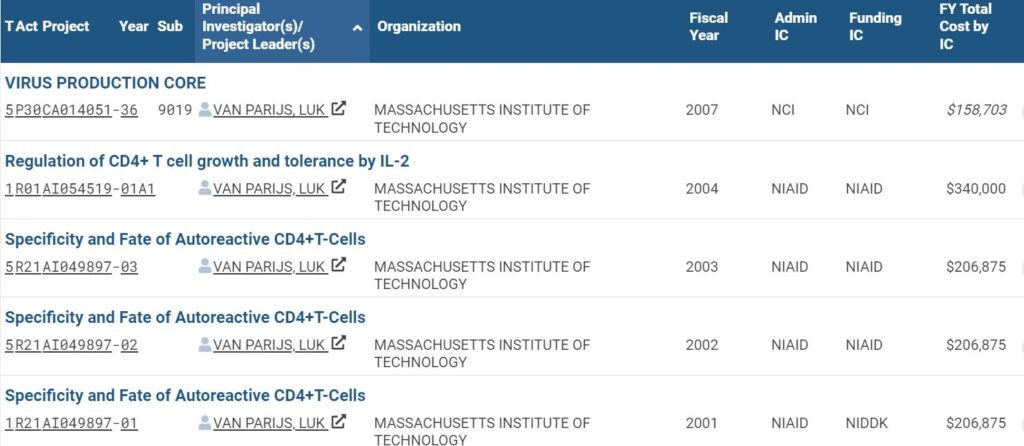Open external link icon for 2007 Van Parijs row

click(338, 108)
